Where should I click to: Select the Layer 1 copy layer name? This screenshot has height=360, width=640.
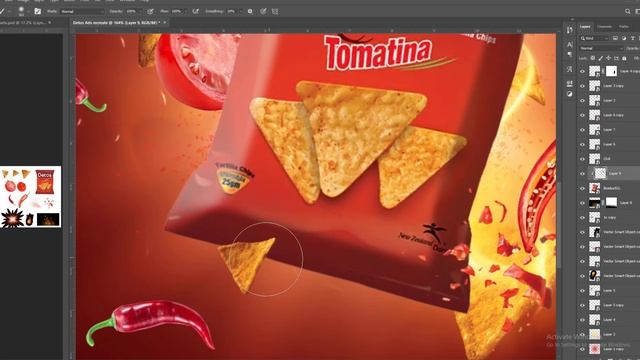613,349
